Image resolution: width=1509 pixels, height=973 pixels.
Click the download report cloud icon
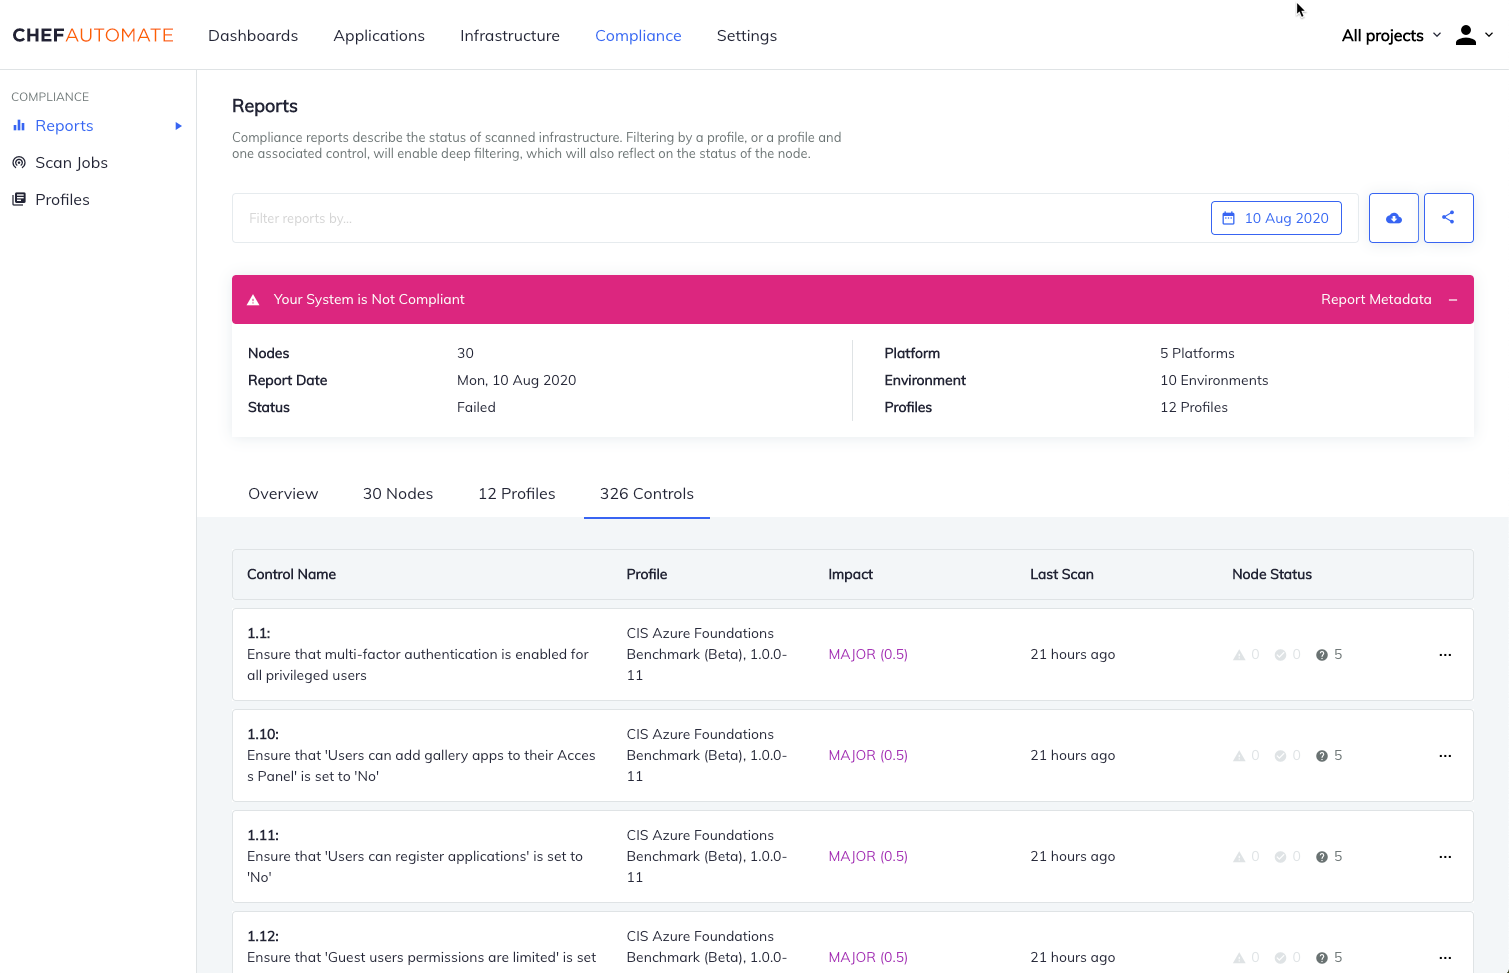coord(1393,218)
